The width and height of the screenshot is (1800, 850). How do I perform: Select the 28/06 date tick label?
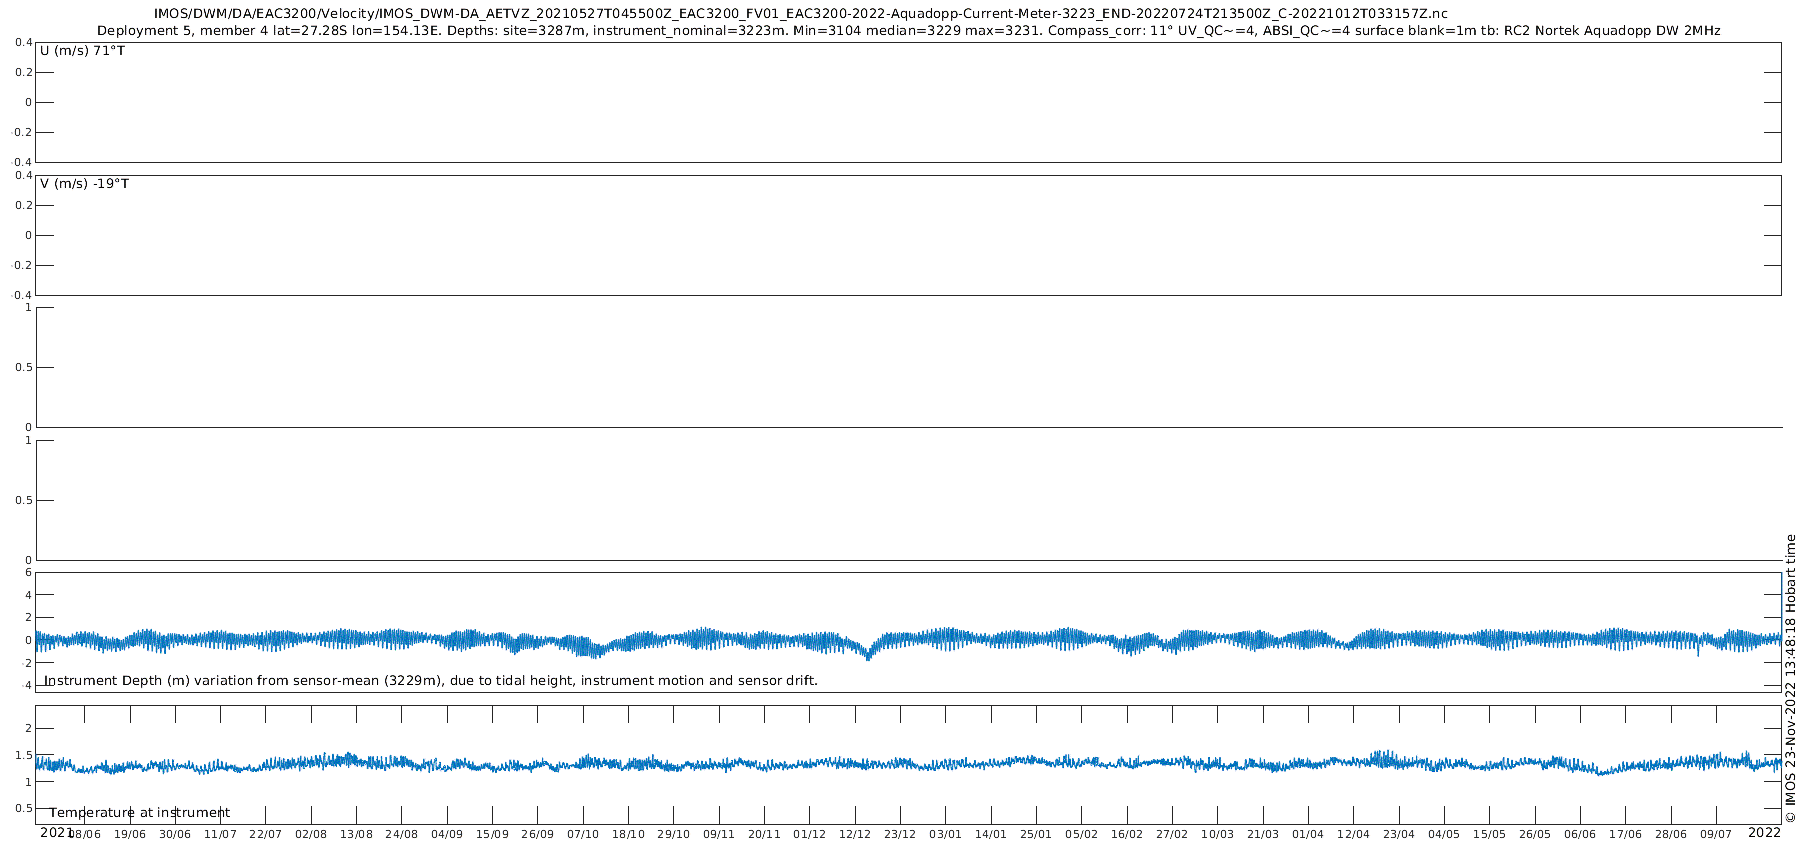(x=1671, y=834)
